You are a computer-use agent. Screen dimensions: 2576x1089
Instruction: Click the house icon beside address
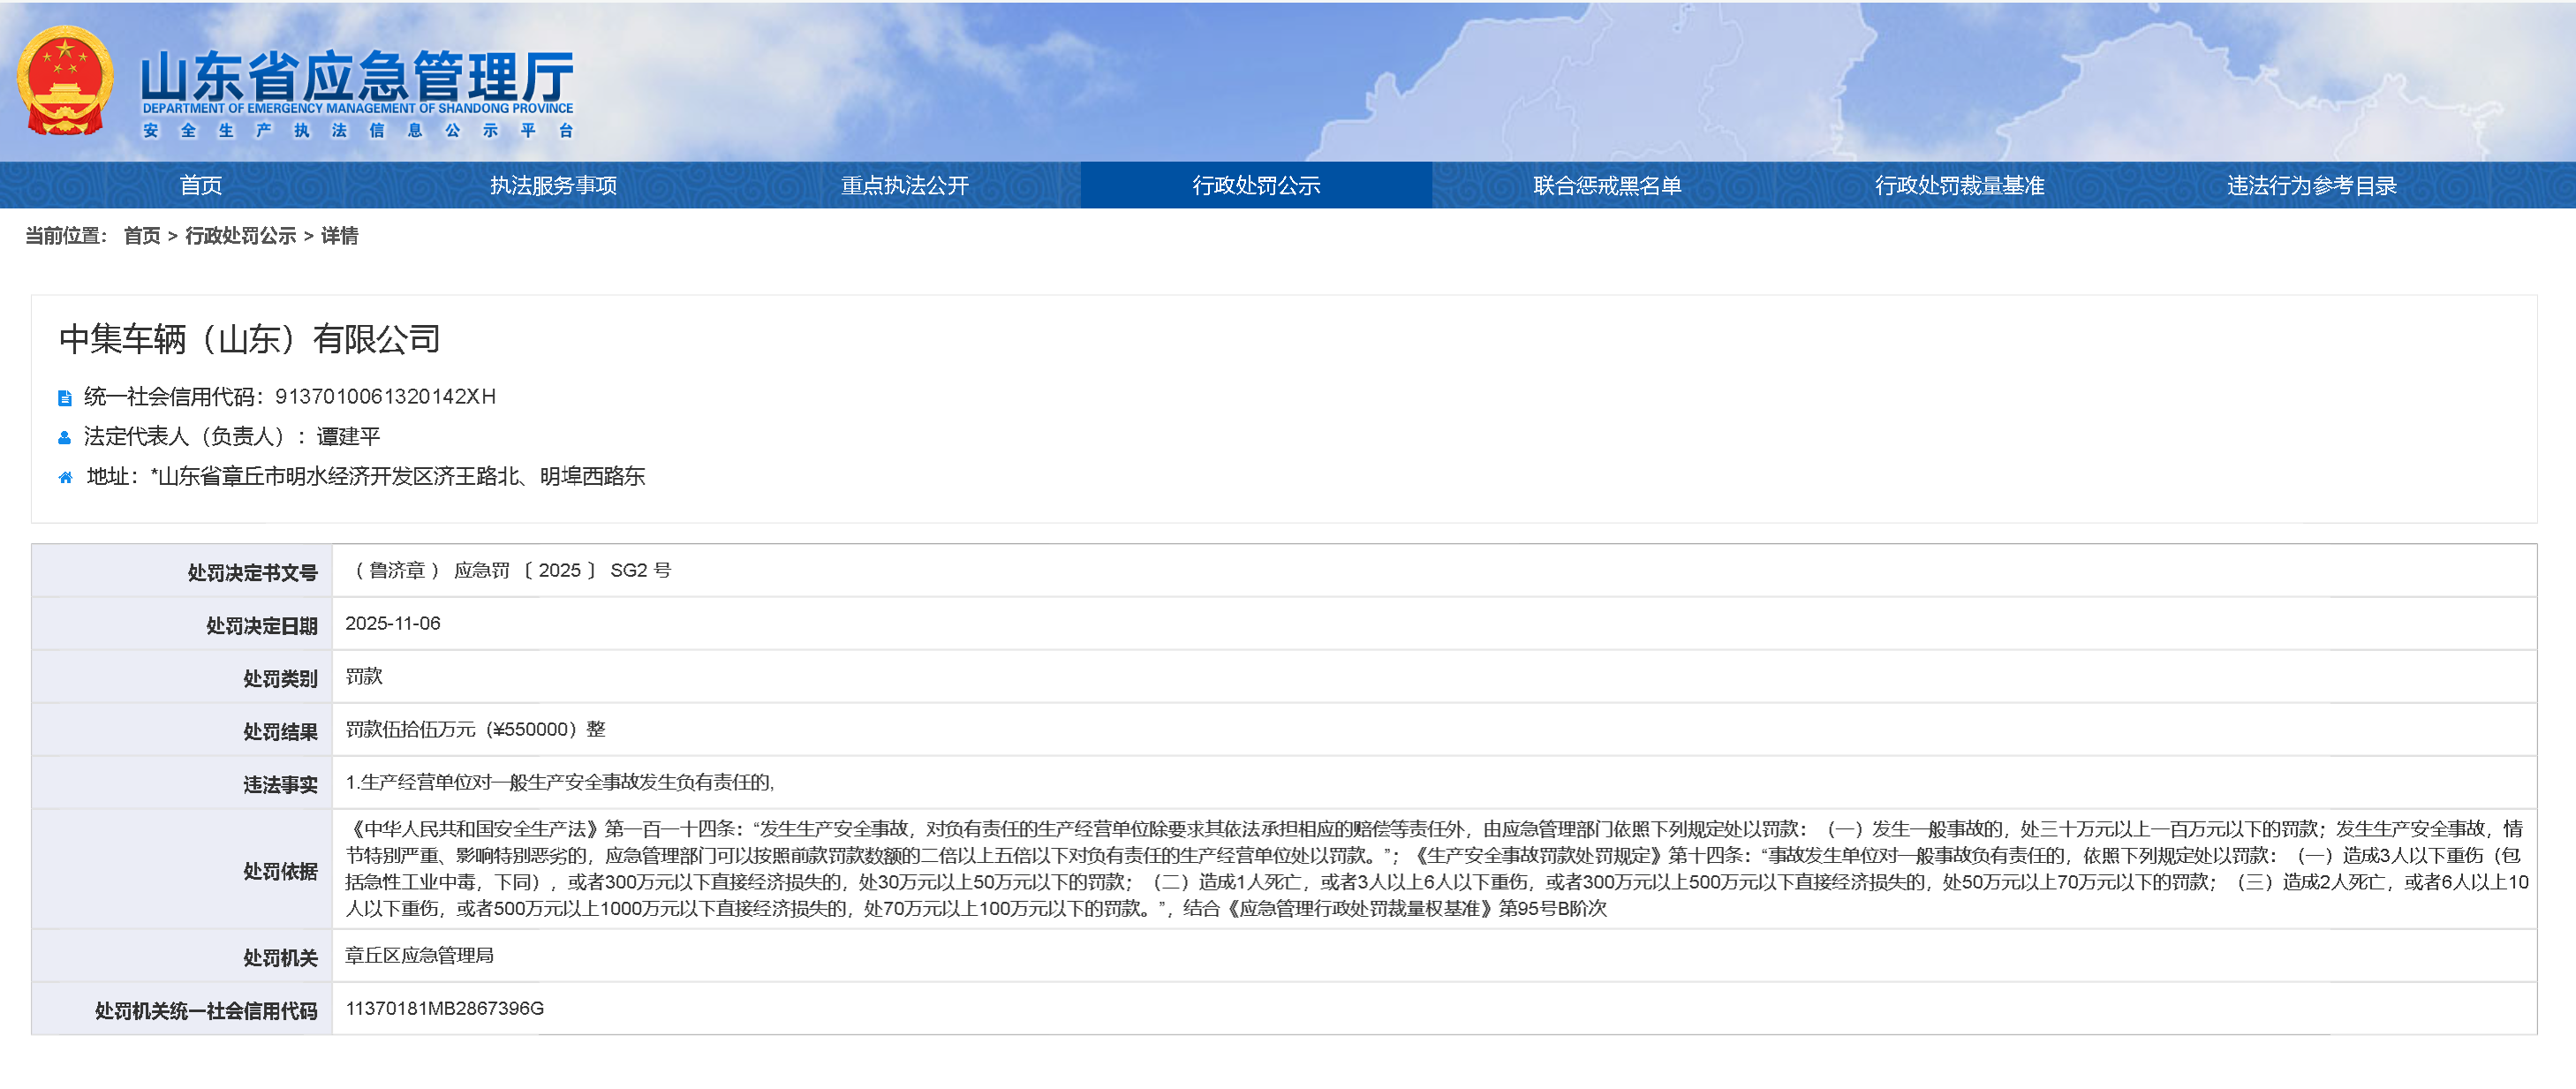(x=65, y=478)
